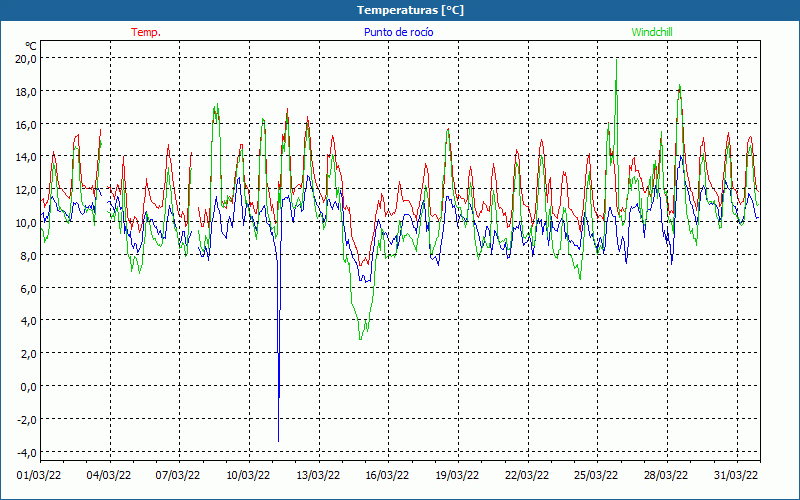Click the 12,0 y-axis value
Image resolution: width=800 pixels, height=500 pixels.
[26, 190]
